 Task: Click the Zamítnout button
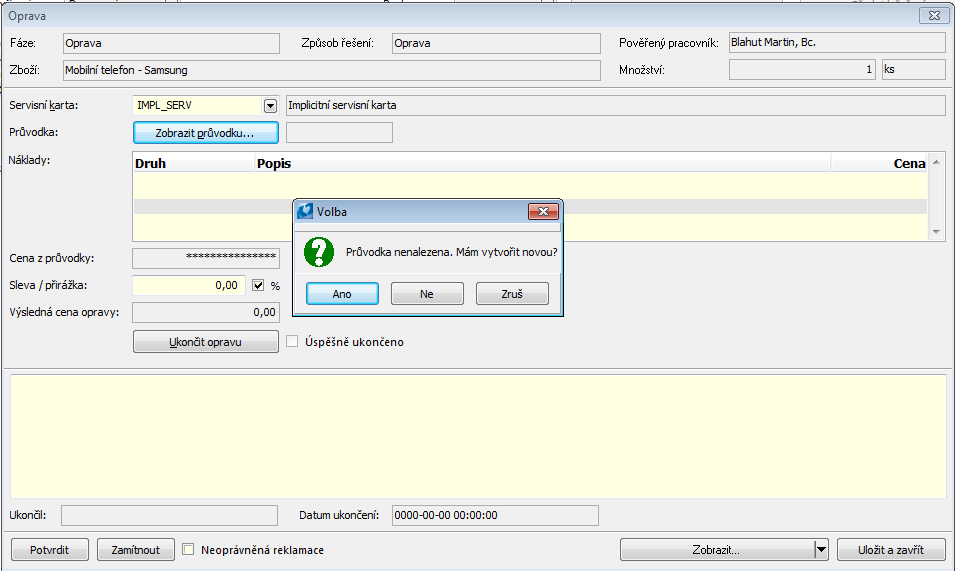pyautogui.click(x=136, y=550)
